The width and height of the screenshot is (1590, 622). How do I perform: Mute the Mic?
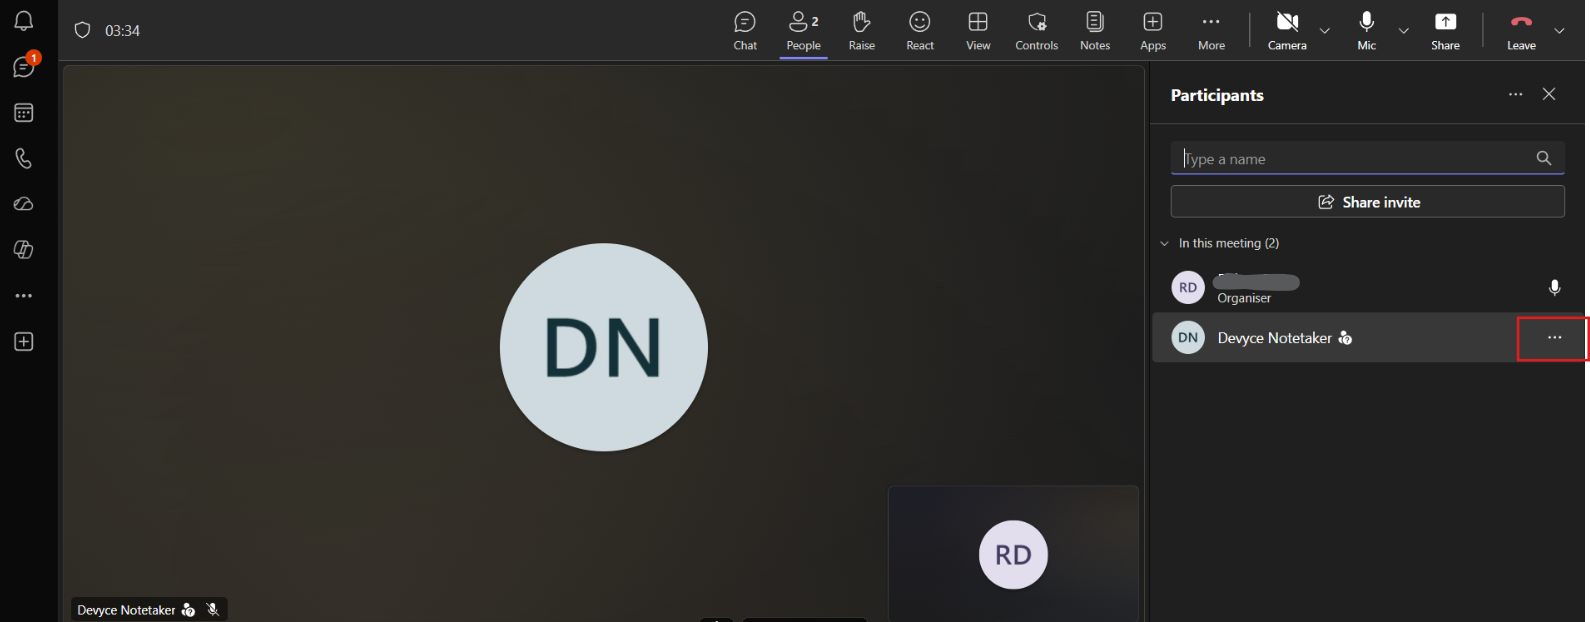tap(1367, 31)
